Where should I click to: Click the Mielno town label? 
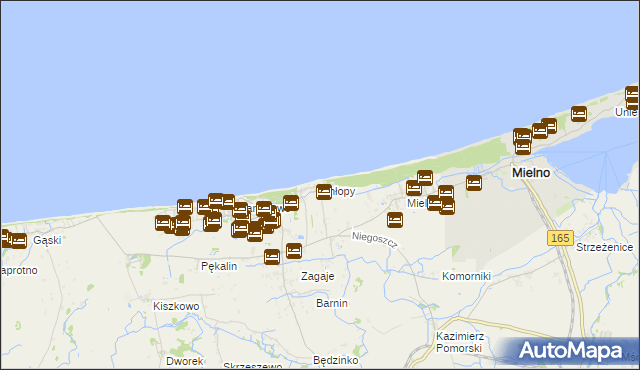[x=531, y=173]
